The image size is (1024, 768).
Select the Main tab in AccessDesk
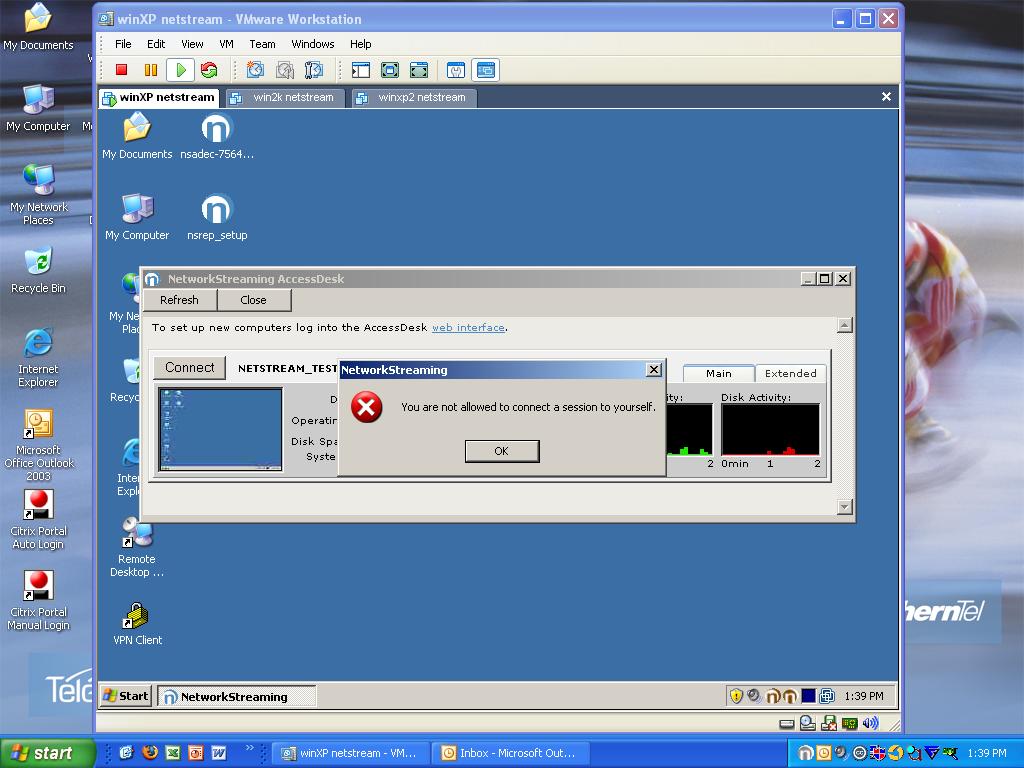718,374
